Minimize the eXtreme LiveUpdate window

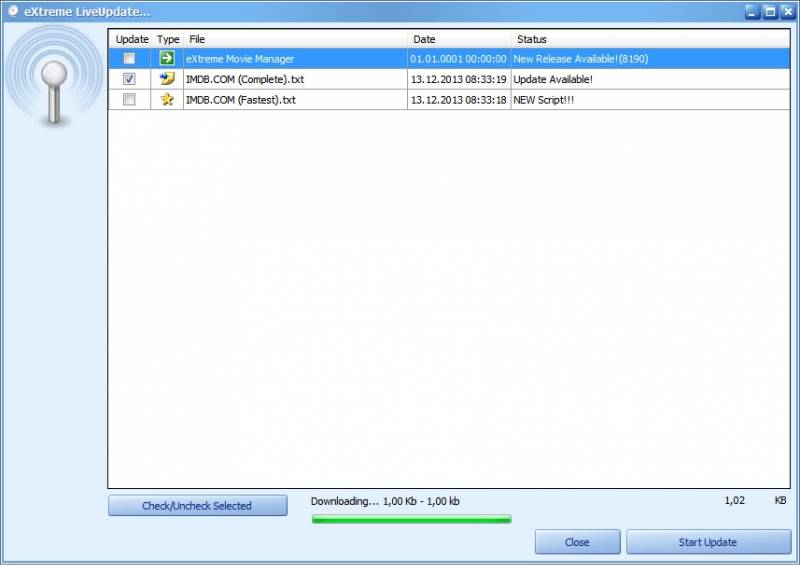[753, 12]
